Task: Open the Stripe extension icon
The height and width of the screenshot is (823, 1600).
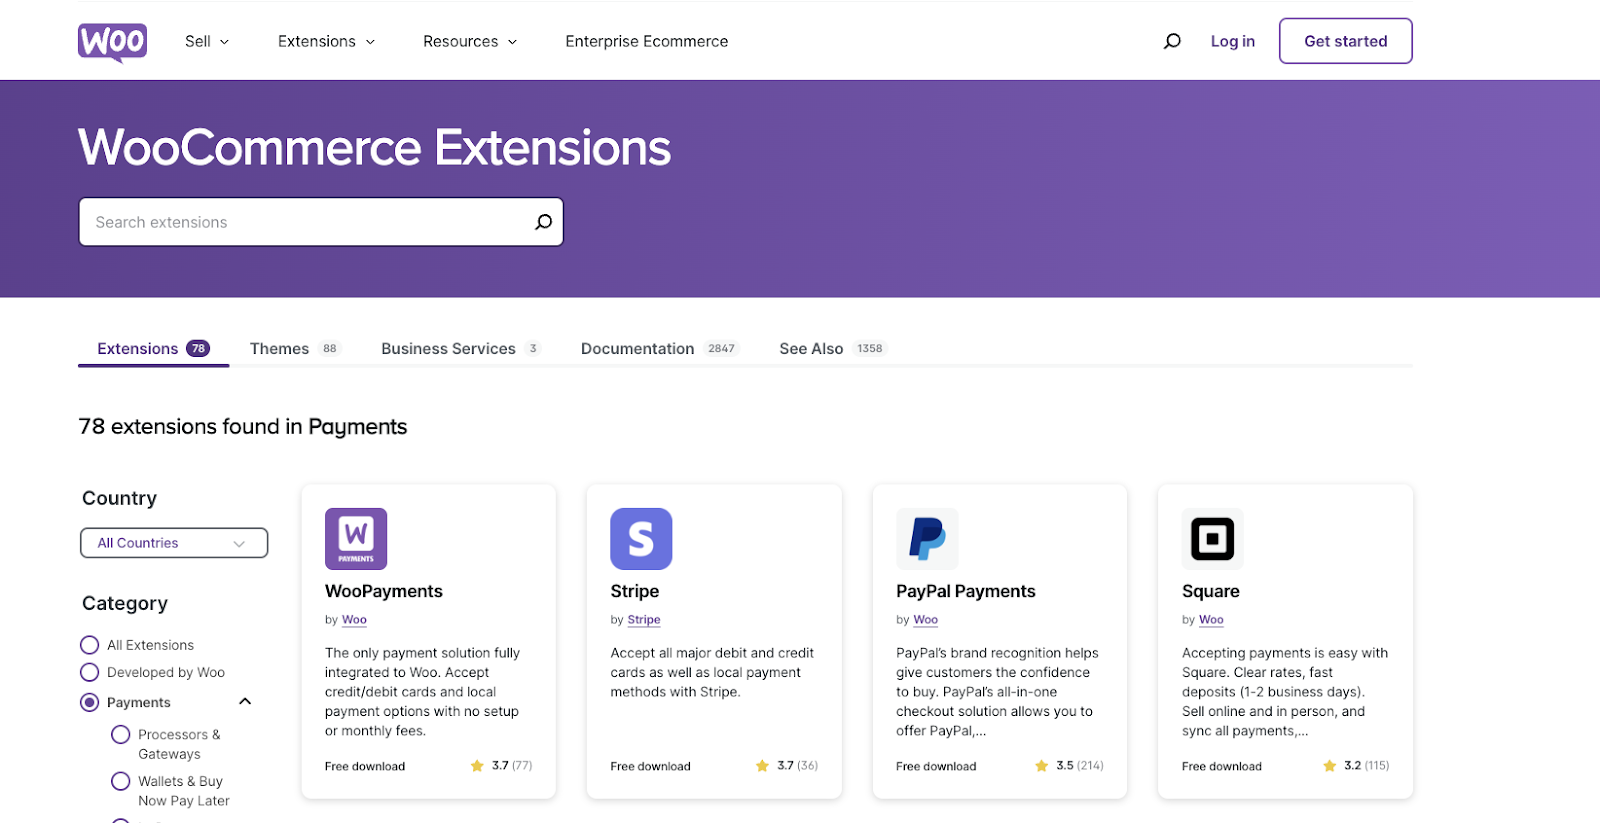Action: (641, 539)
